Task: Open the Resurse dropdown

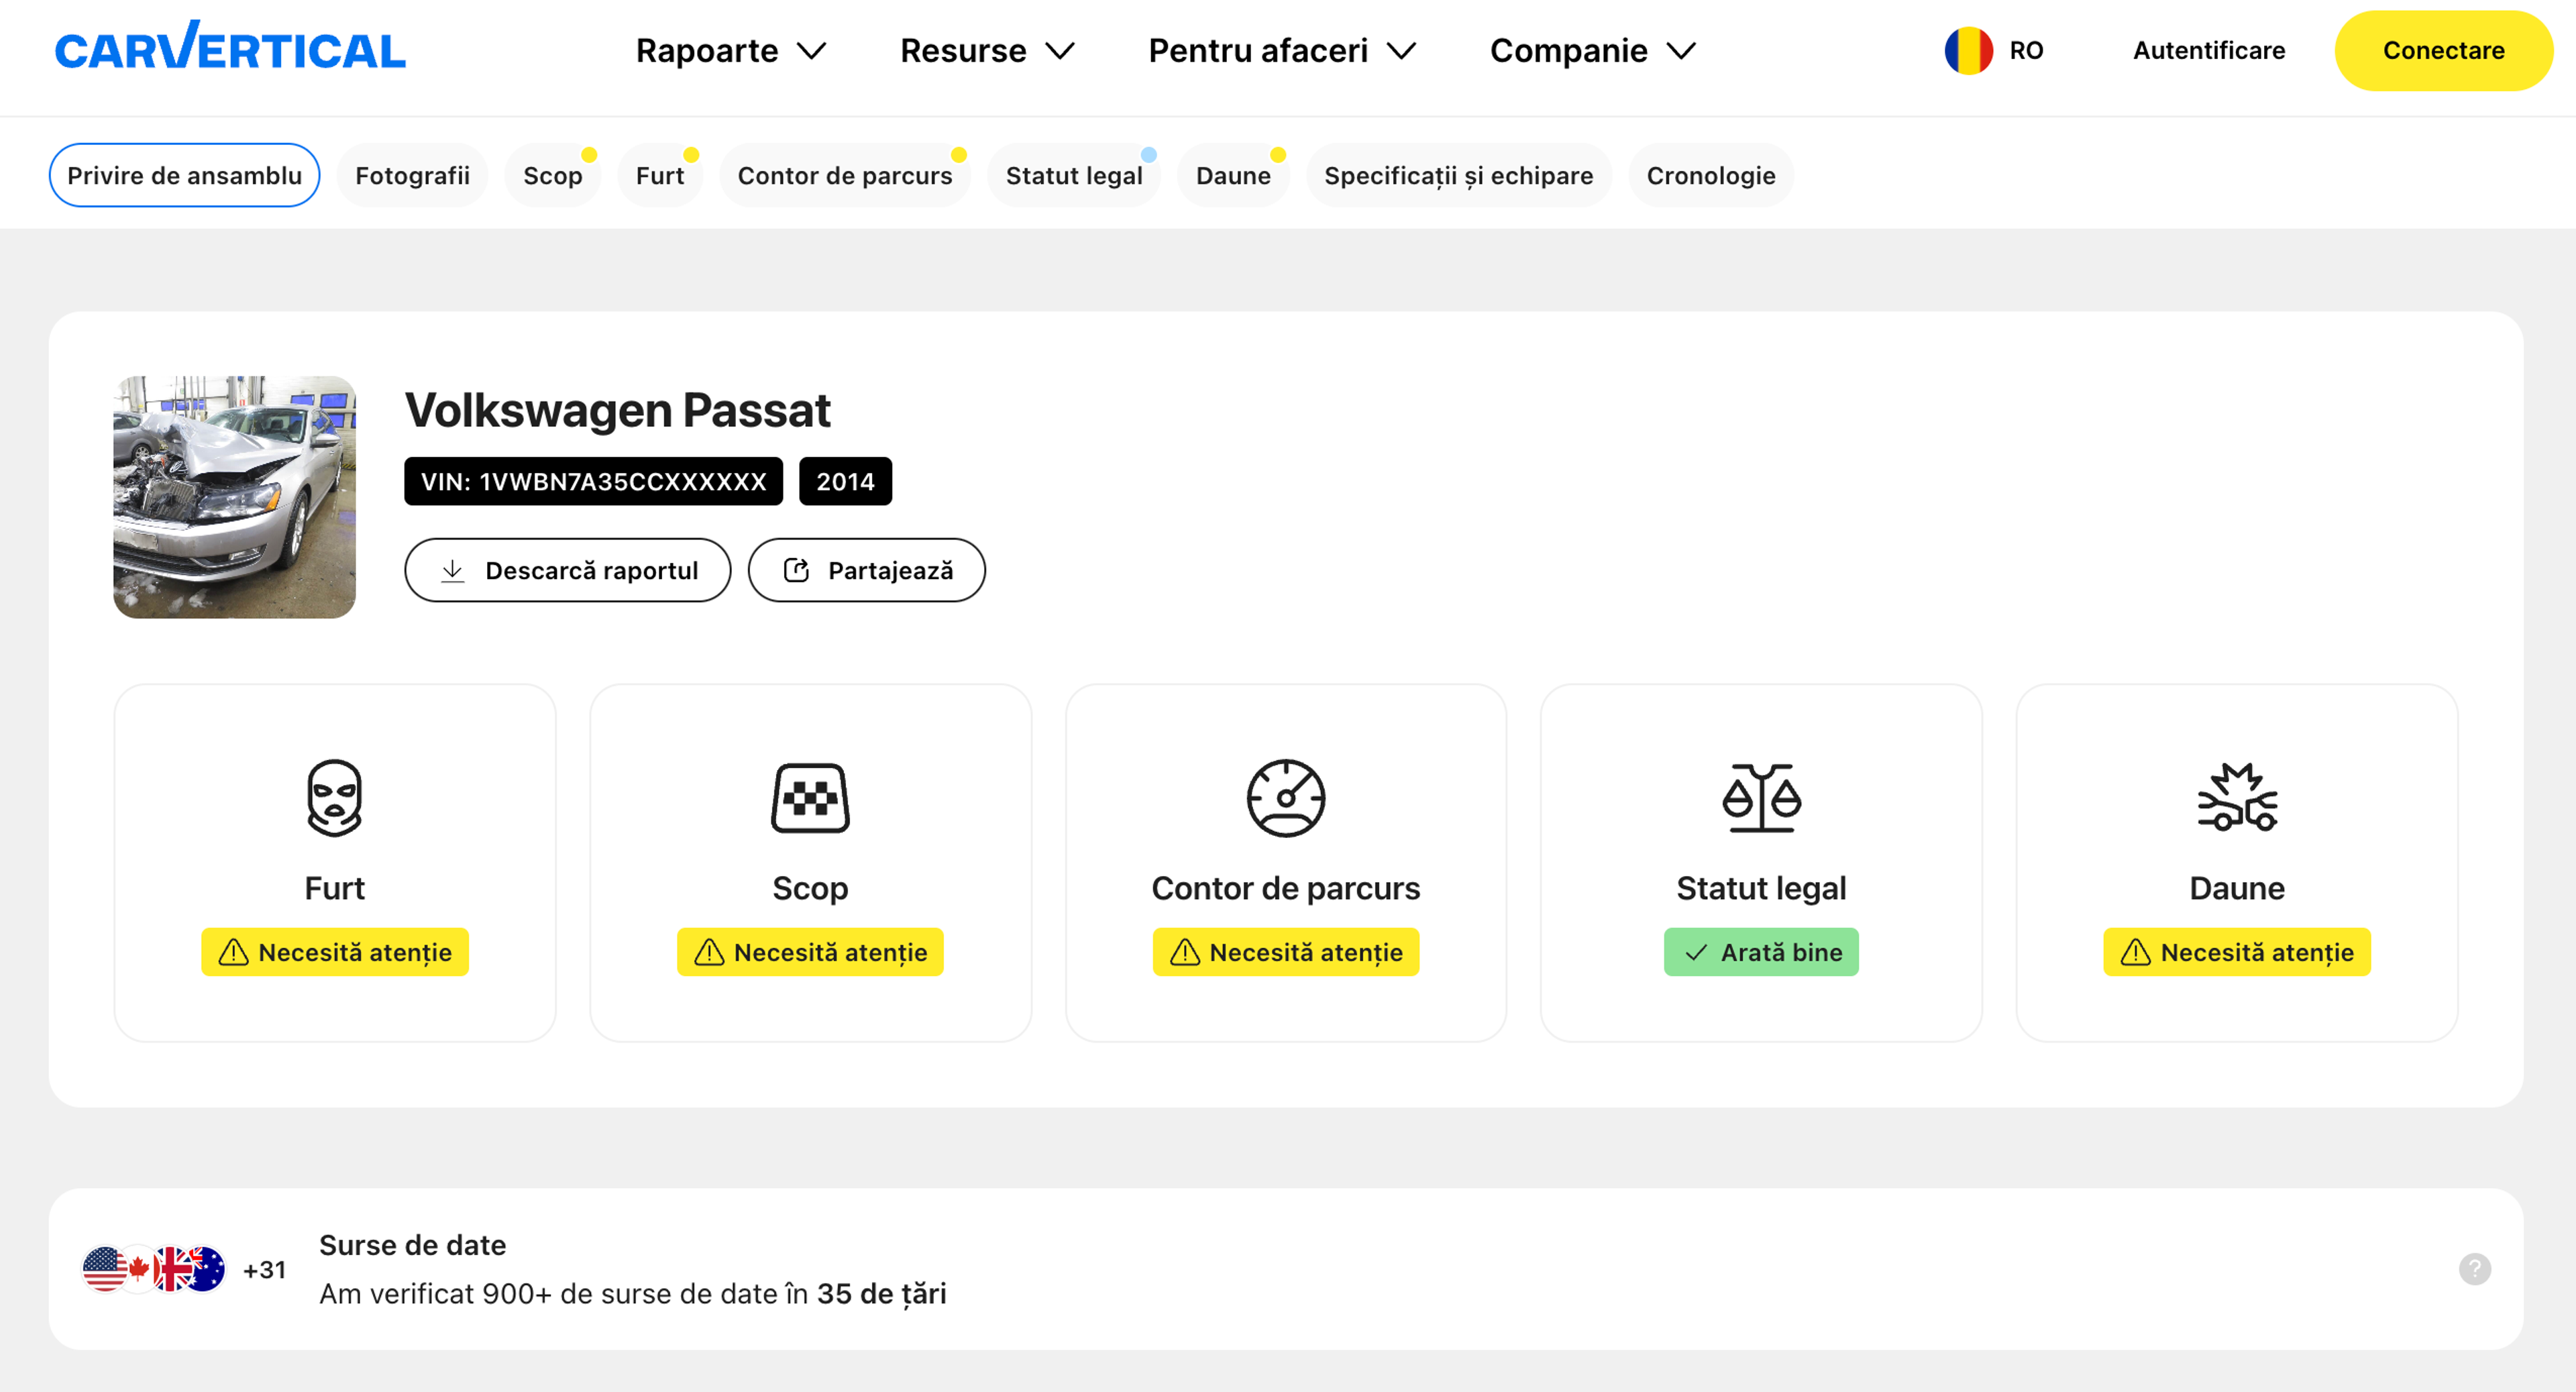Action: [987, 51]
